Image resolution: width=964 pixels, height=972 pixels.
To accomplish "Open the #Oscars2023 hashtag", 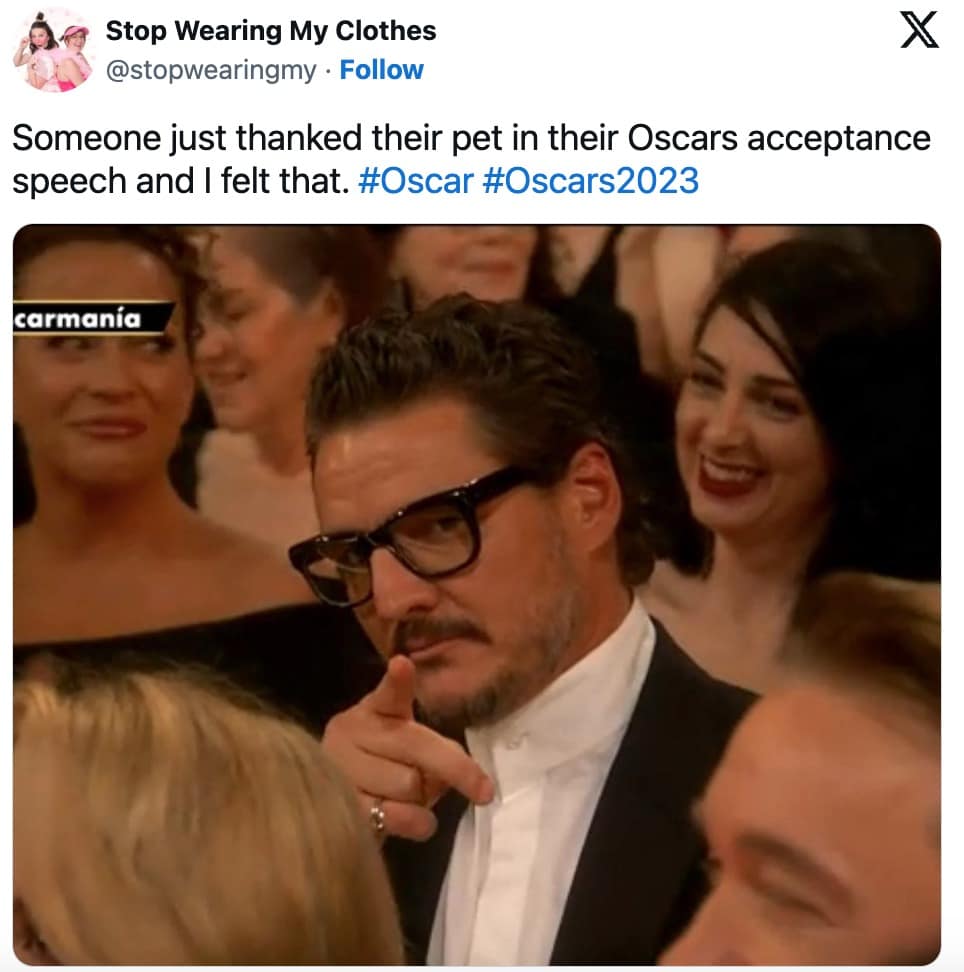I will (590, 181).
